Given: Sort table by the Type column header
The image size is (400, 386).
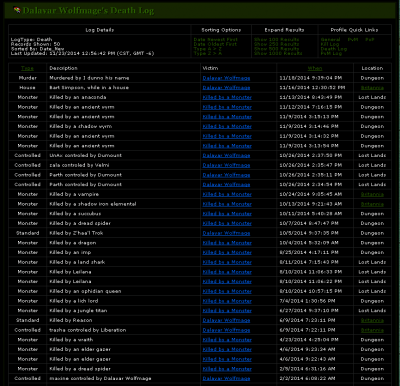Looking at the screenshot, I should point(27,68).
